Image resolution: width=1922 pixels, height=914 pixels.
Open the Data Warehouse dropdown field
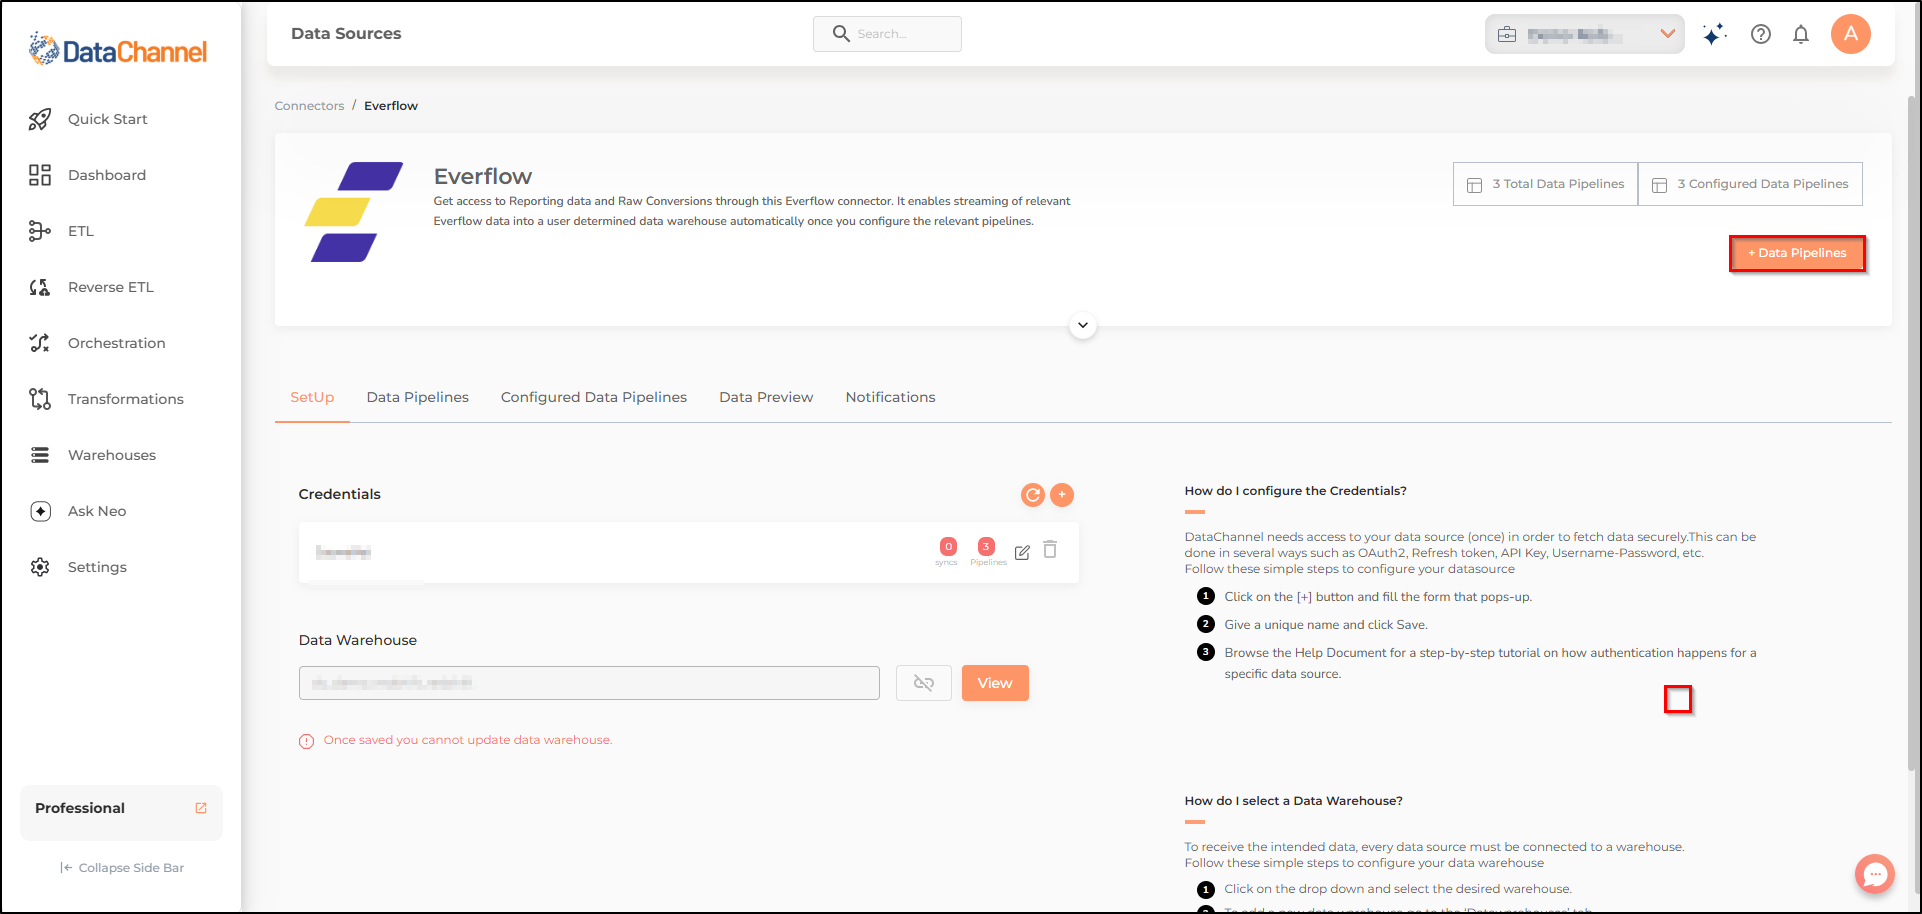(589, 683)
